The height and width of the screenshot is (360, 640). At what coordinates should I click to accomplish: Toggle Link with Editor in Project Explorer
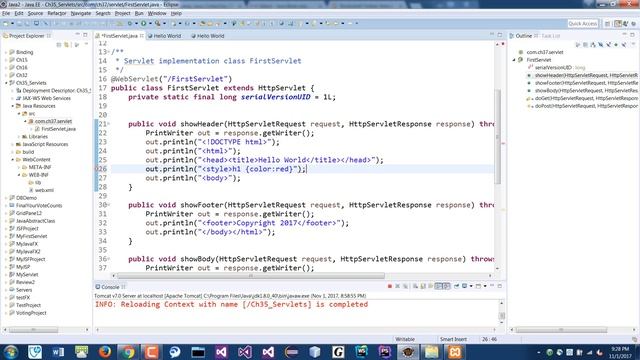click(x=67, y=44)
